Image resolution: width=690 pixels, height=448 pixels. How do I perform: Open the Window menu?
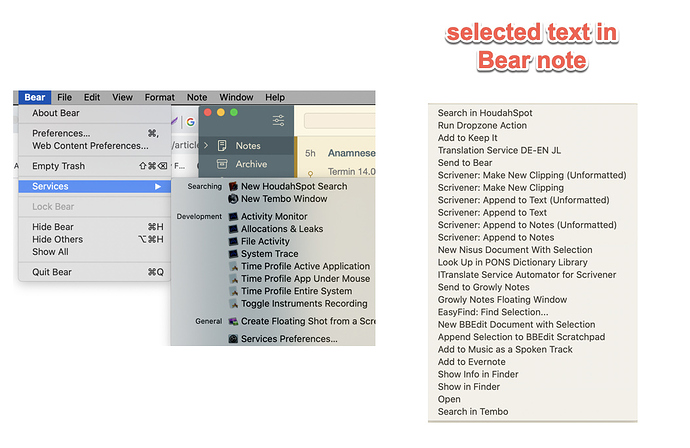236,97
